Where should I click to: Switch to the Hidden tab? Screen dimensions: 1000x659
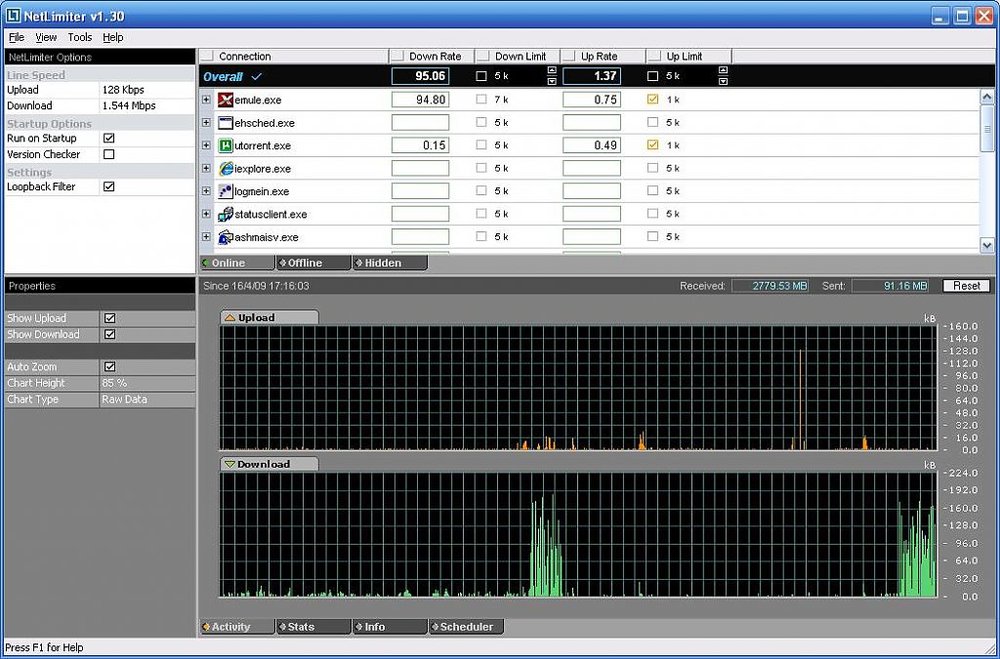pyautogui.click(x=390, y=263)
